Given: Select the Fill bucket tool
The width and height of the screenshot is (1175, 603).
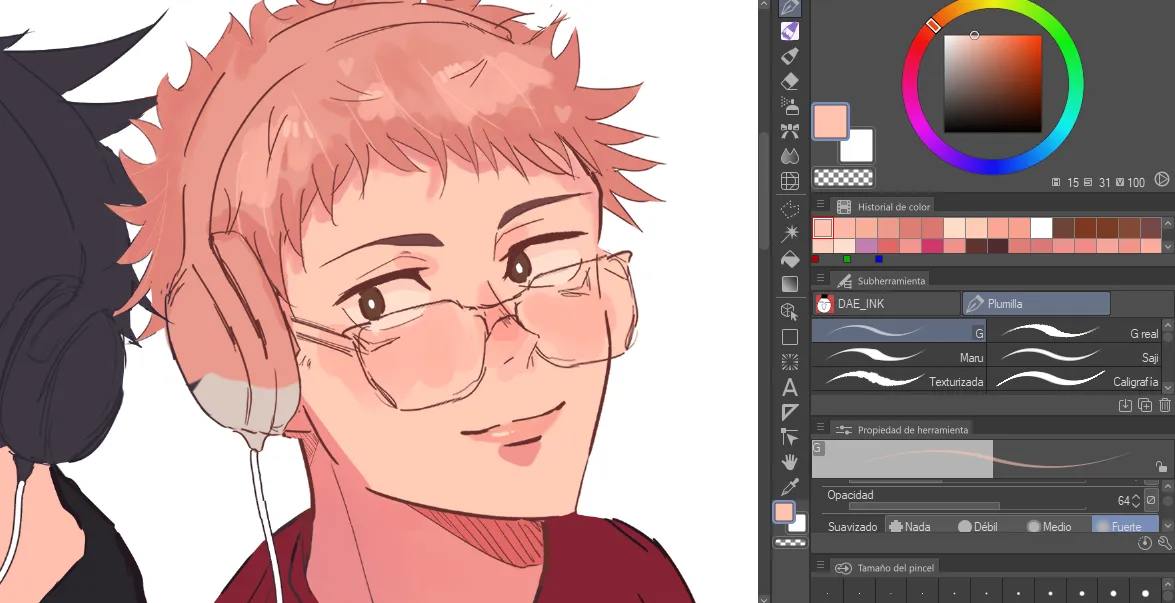Looking at the screenshot, I should (789, 259).
